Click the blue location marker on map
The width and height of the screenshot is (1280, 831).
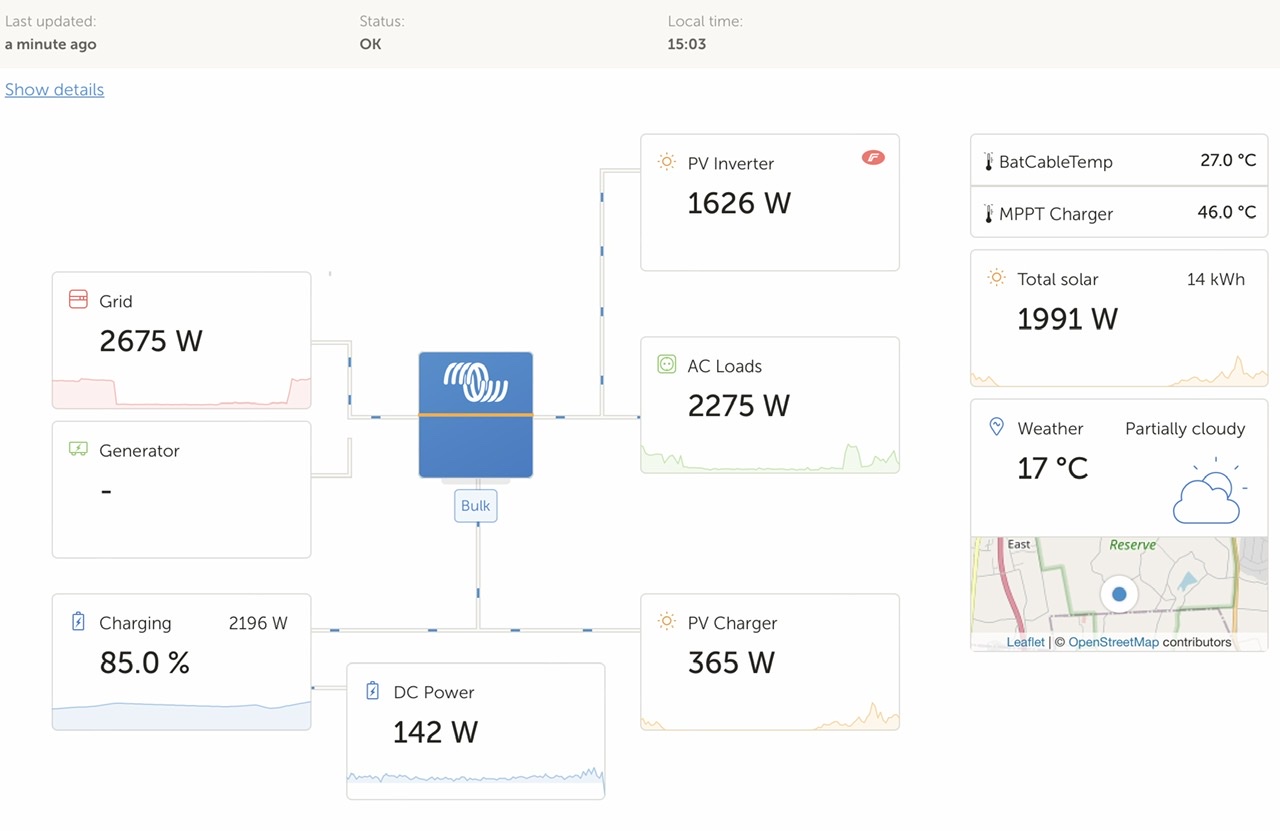pos(1119,594)
